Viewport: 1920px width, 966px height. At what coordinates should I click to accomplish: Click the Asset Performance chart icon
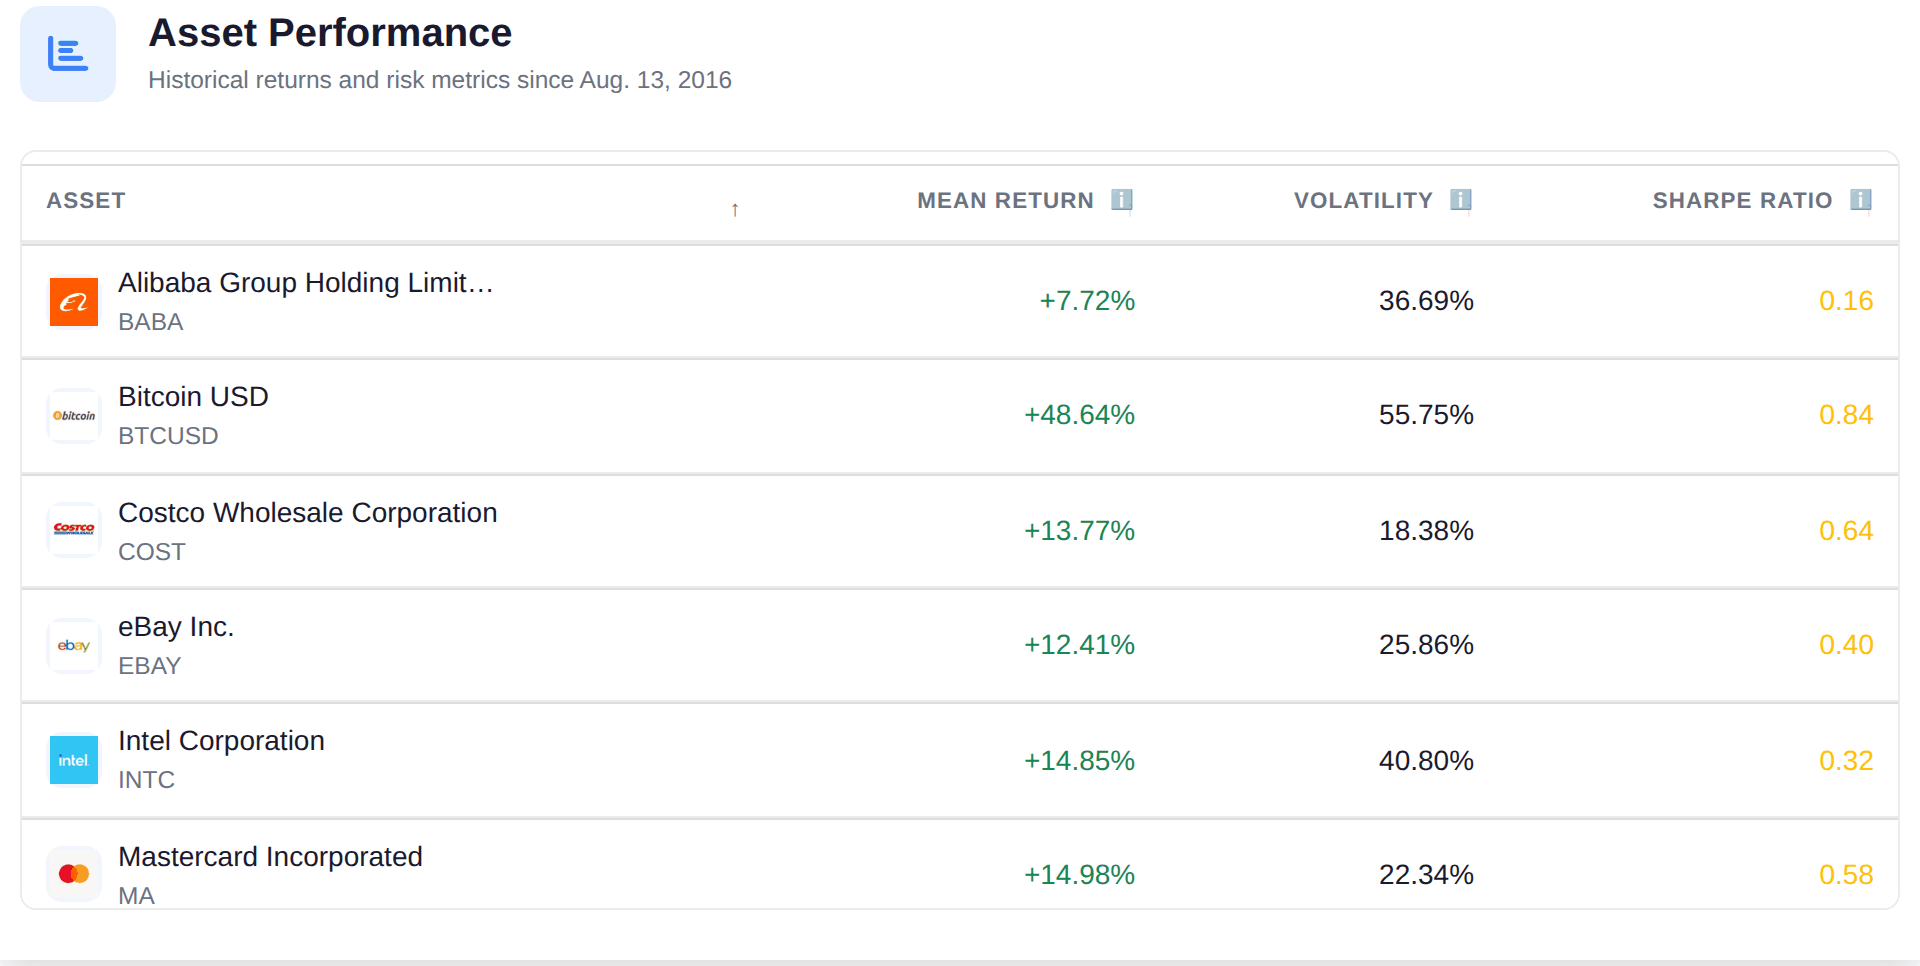[68, 54]
